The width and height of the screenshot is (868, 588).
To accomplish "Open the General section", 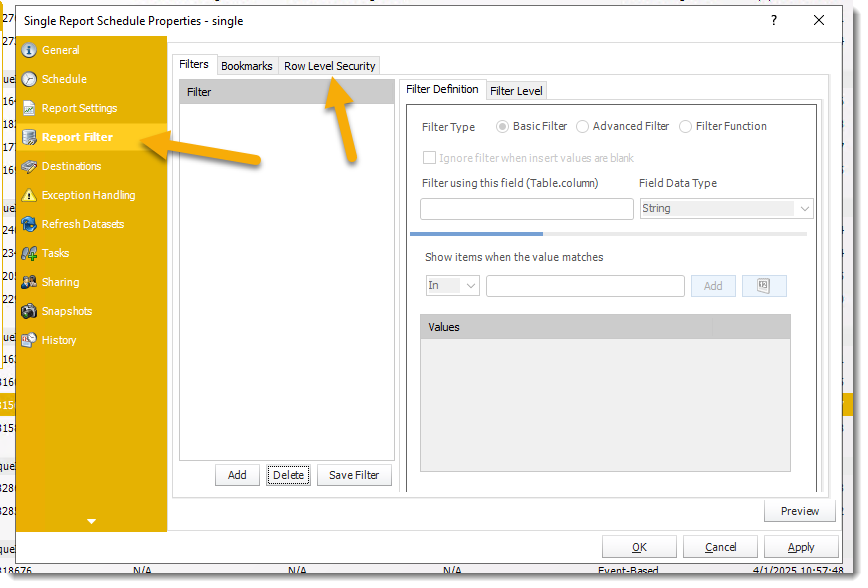I will 60,50.
